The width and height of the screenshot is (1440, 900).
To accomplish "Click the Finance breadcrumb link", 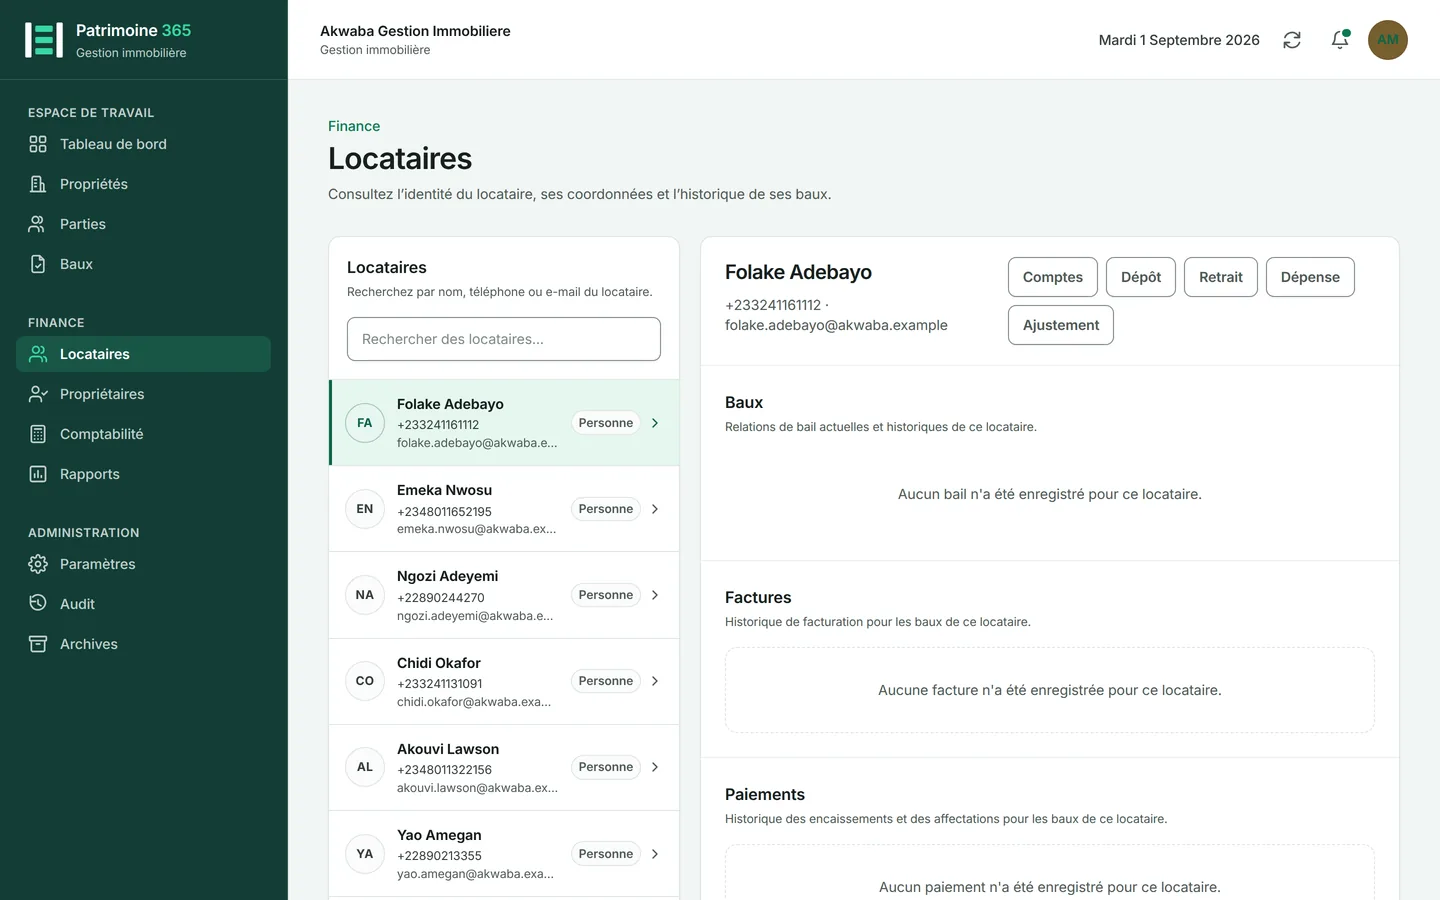I will (354, 126).
